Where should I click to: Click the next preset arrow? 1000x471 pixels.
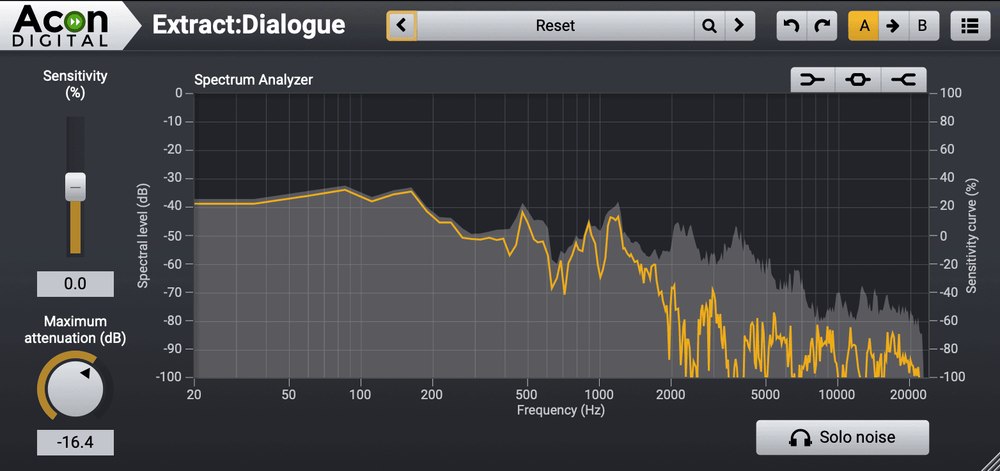click(739, 26)
